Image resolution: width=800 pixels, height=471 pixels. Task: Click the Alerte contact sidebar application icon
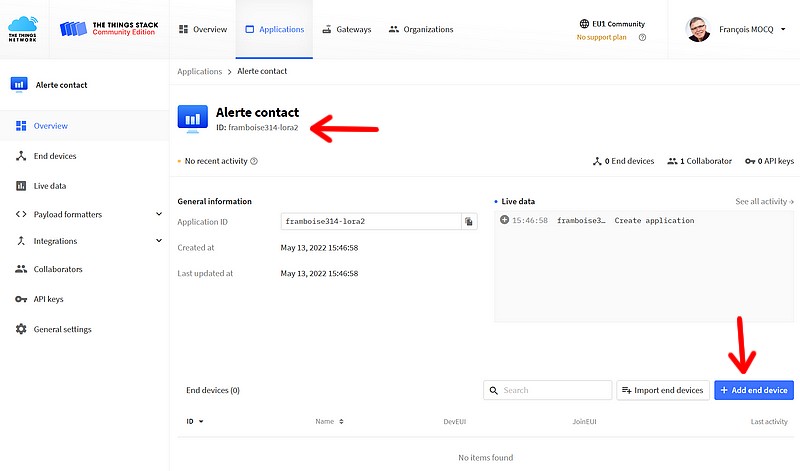[19, 84]
